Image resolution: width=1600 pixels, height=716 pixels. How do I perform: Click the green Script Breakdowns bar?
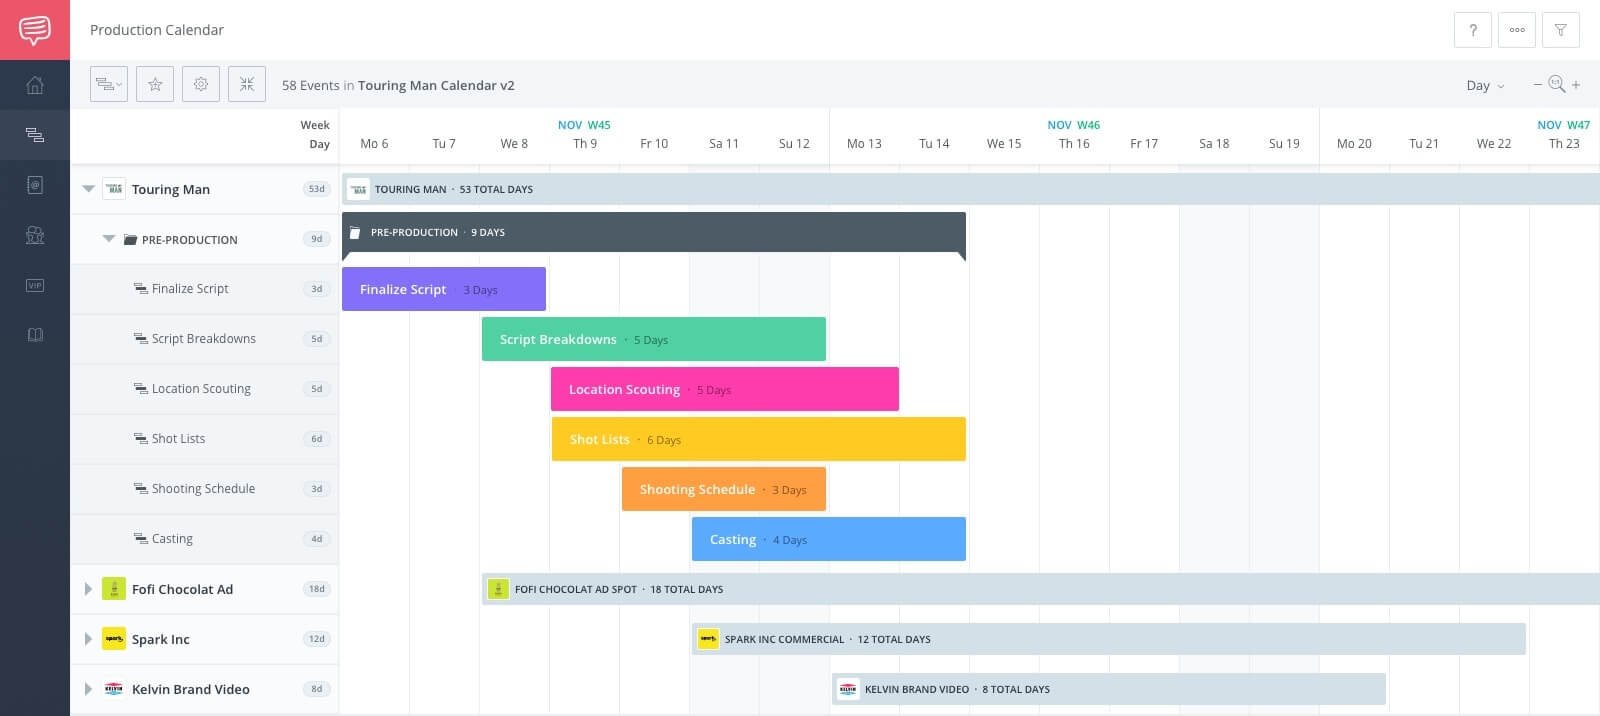(654, 339)
